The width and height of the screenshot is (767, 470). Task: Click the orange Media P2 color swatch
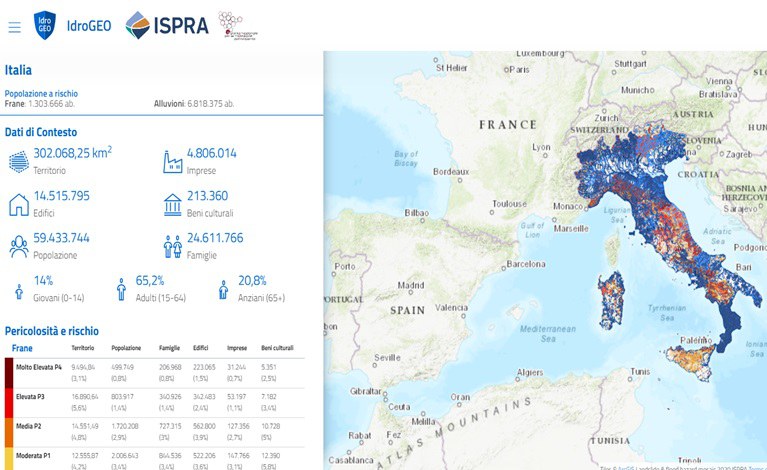tap(8, 430)
